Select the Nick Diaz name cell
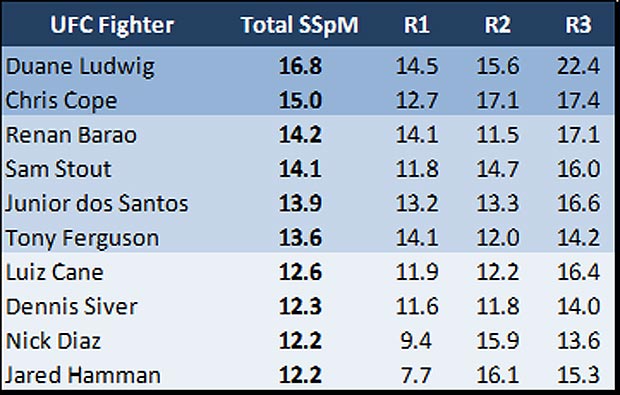The image size is (620, 395). coord(53,341)
